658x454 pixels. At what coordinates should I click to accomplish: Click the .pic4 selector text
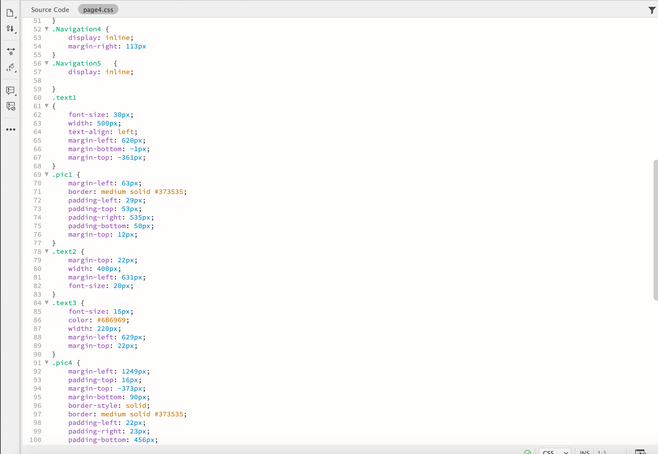[x=62, y=363]
